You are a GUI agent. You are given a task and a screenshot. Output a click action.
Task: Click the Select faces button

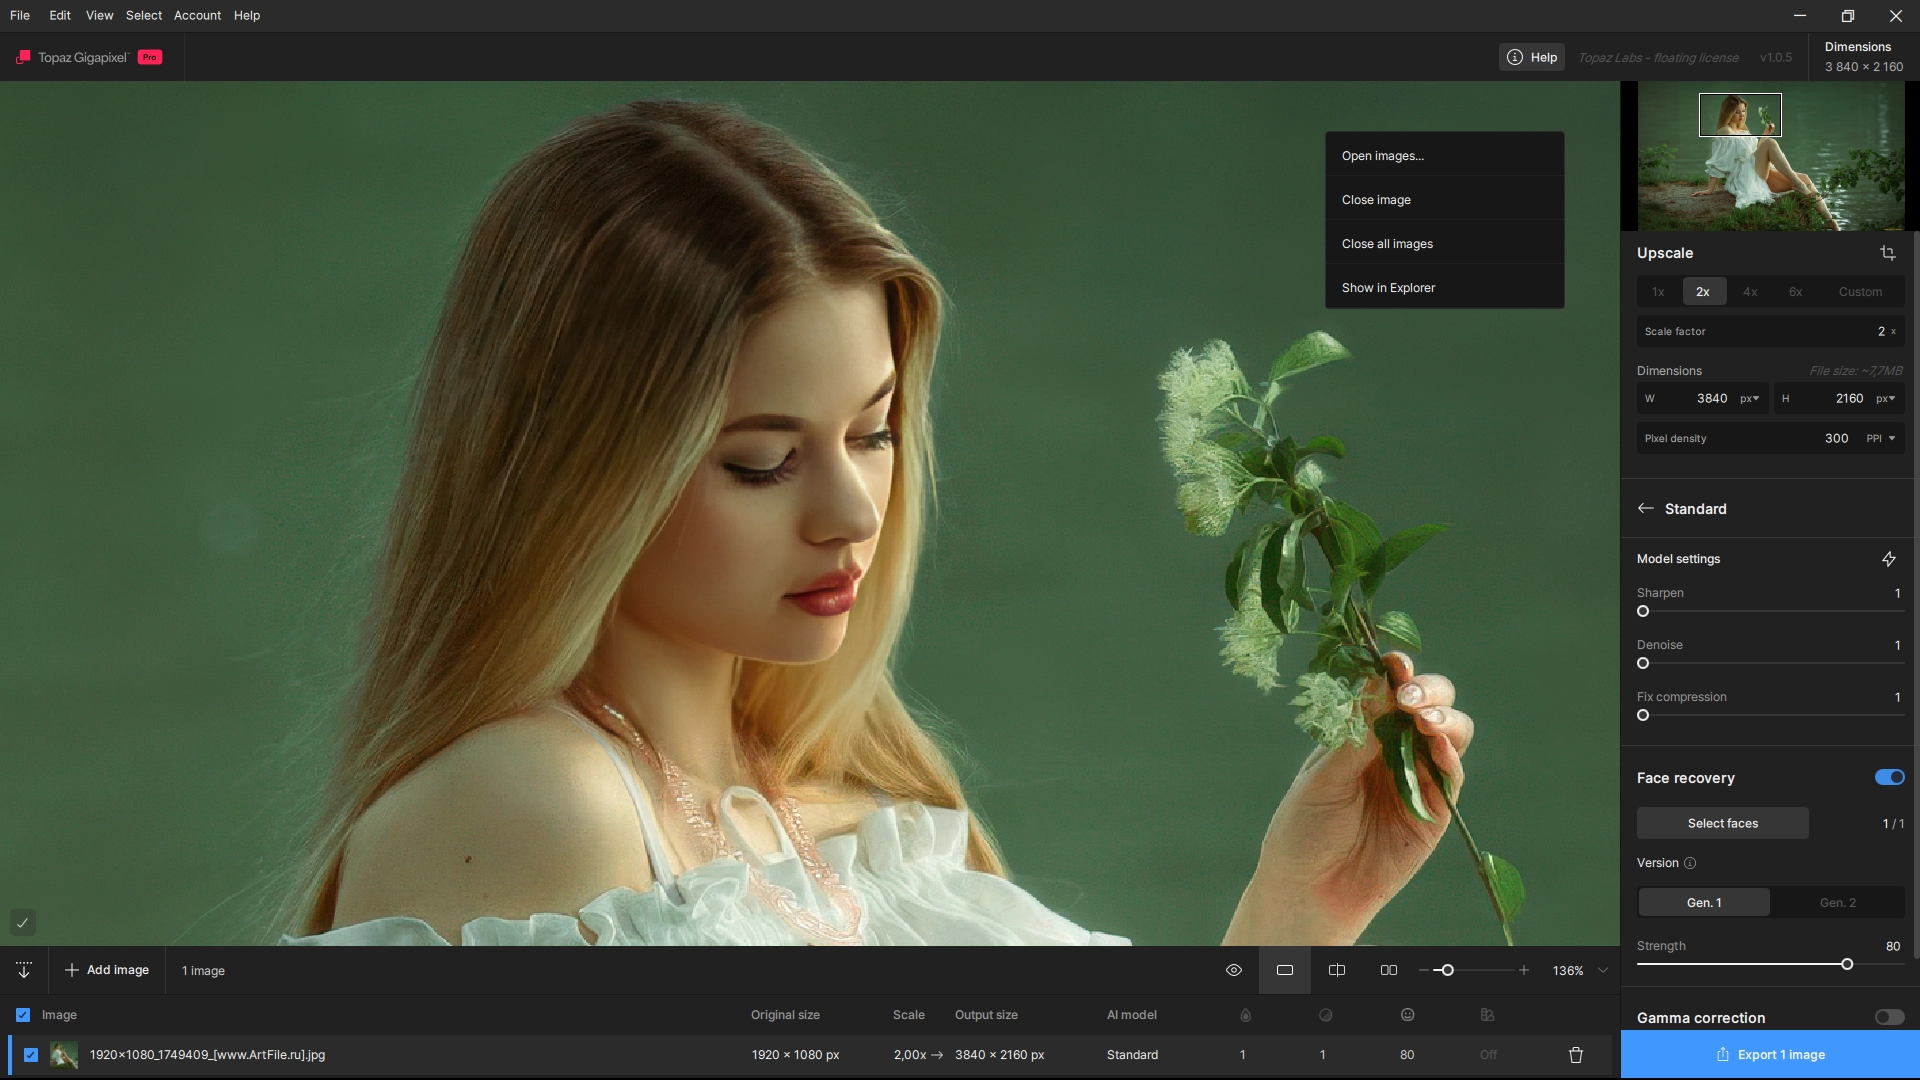1722,823
